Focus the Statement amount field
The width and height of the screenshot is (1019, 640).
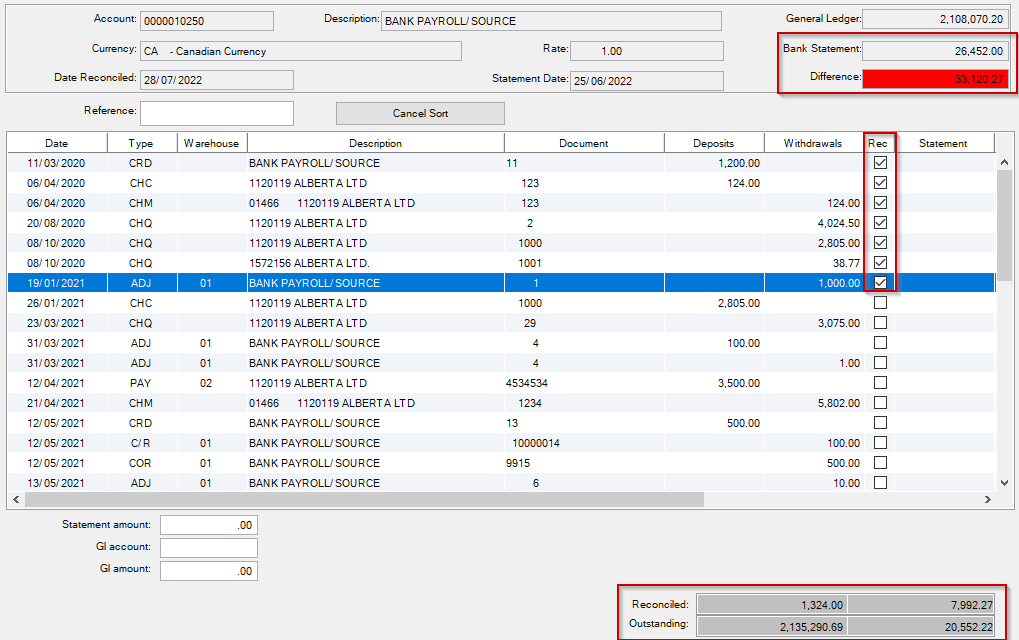pos(208,525)
